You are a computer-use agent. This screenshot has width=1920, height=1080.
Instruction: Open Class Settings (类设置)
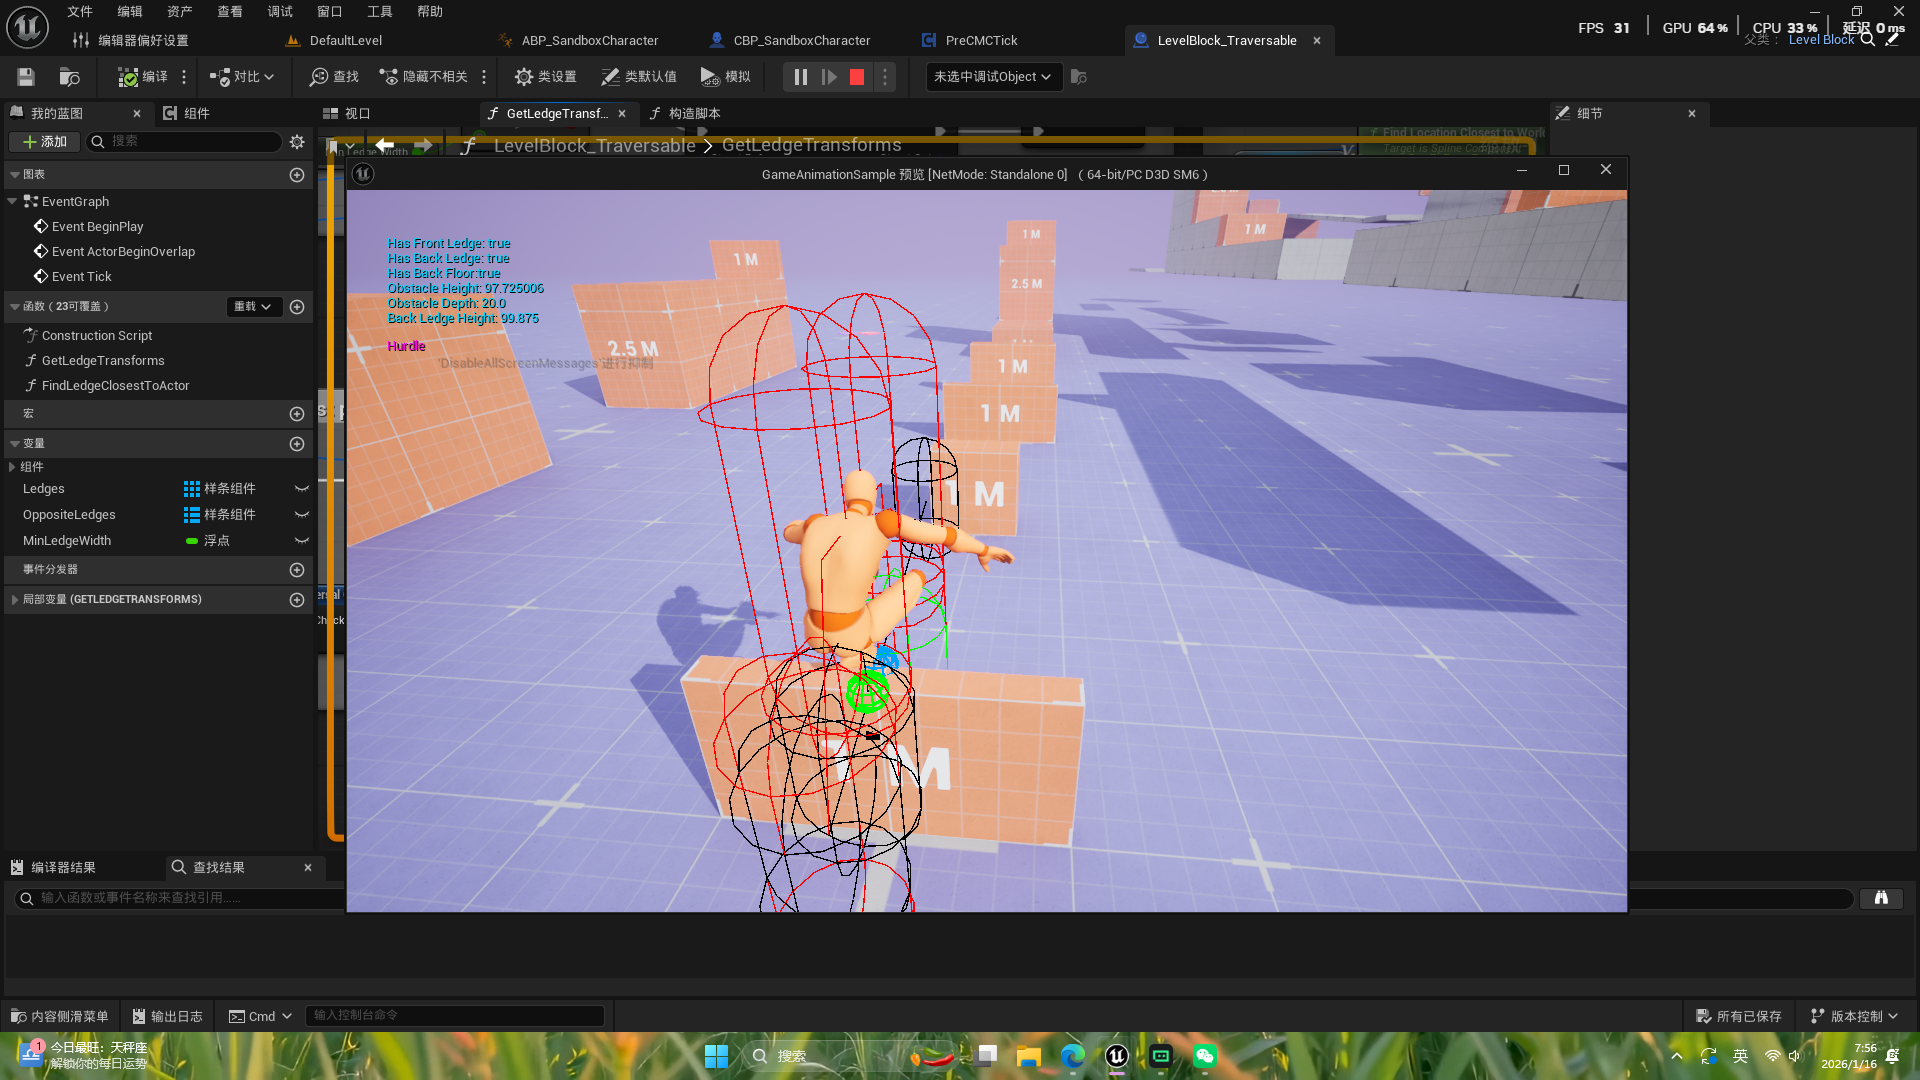click(x=545, y=77)
